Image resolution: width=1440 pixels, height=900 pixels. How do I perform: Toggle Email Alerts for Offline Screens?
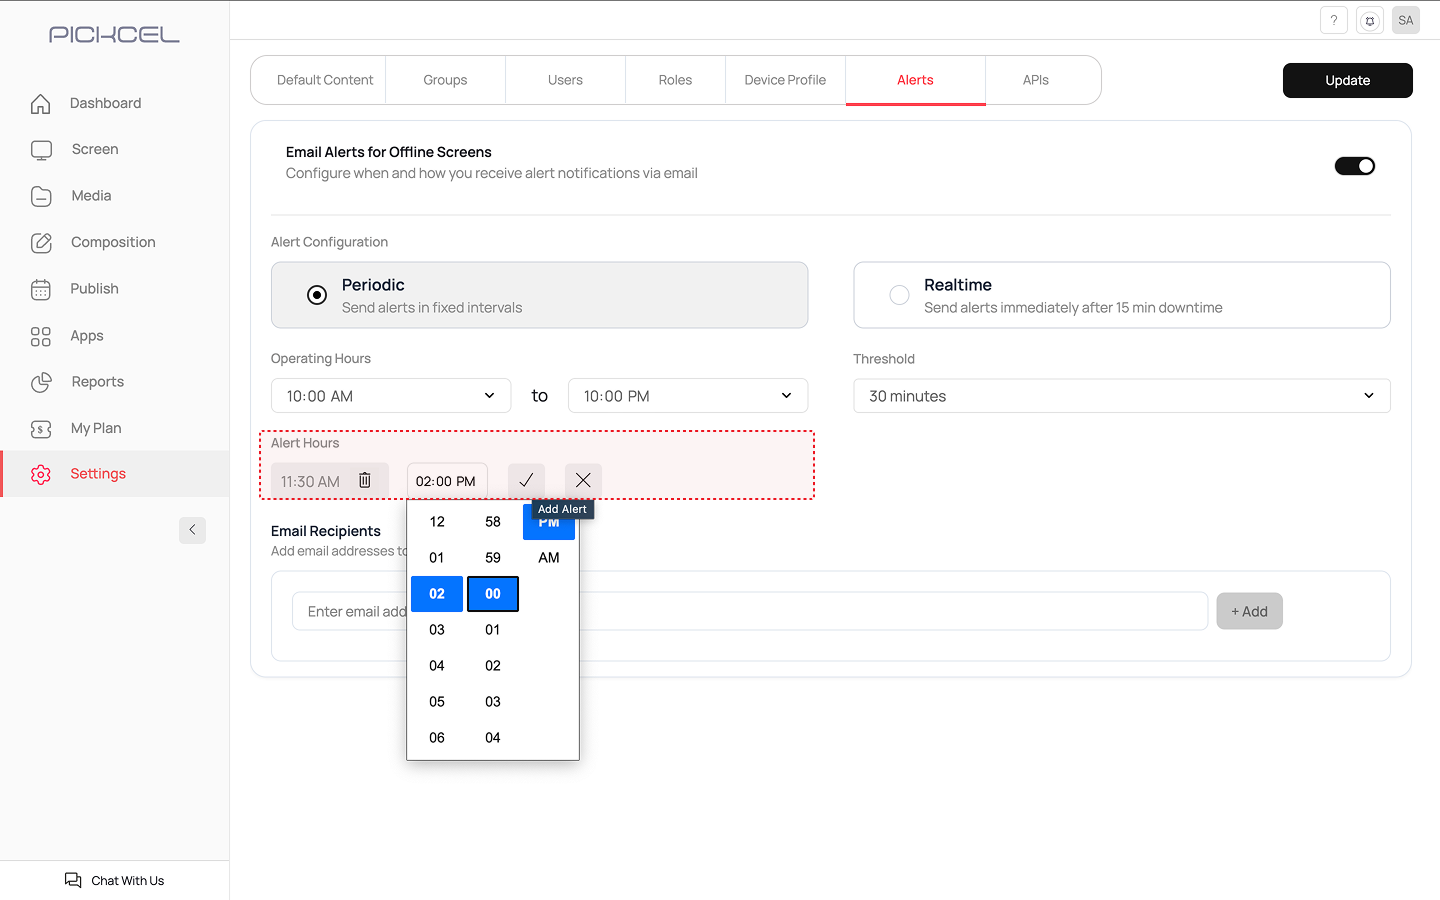1354,166
